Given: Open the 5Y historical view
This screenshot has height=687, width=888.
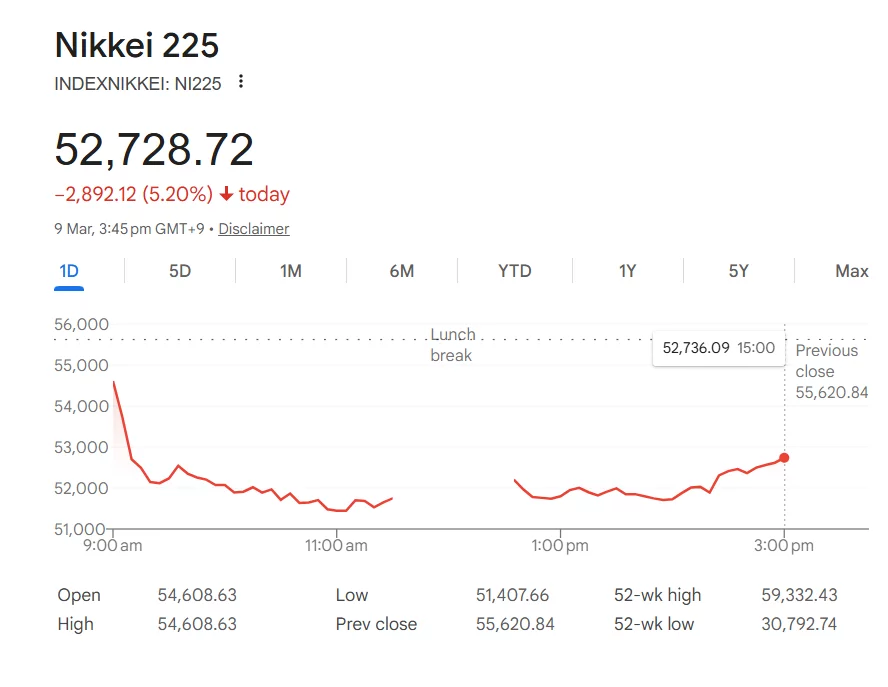Looking at the screenshot, I should (738, 270).
